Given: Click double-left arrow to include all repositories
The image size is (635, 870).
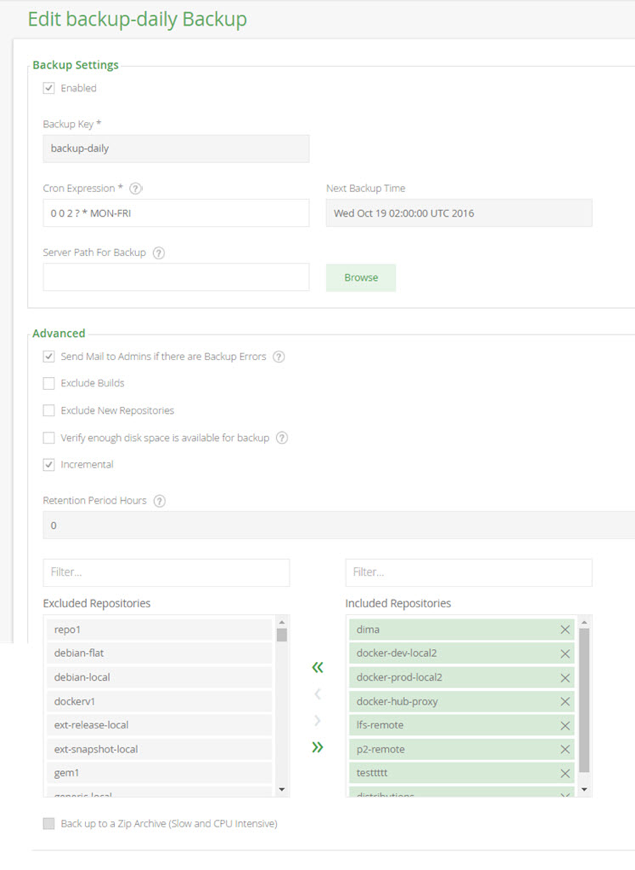Looking at the screenshot, I should pyautogui.click(x=318, y=667).
